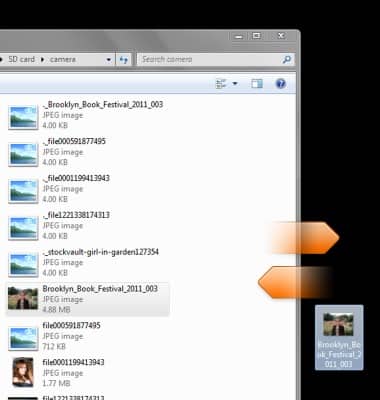
Task: Click the file000591877495 name text
Action: coord(72,325)
